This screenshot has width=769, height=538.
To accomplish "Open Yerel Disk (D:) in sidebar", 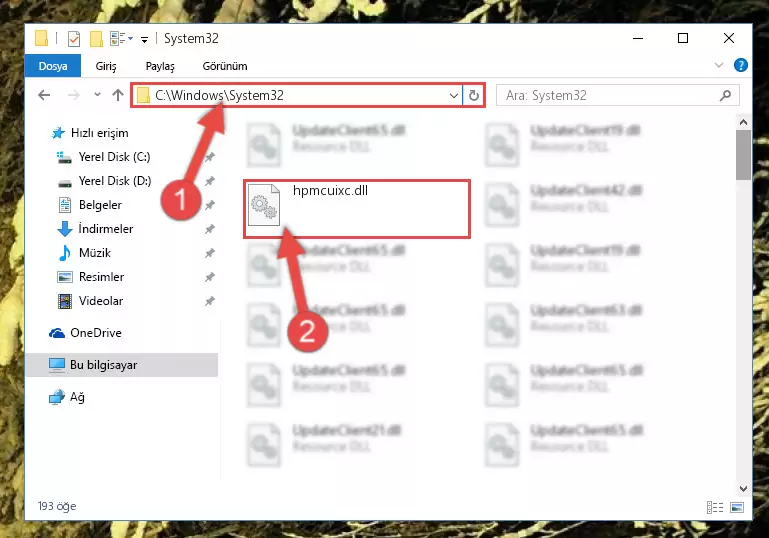I will pos(115,181).
